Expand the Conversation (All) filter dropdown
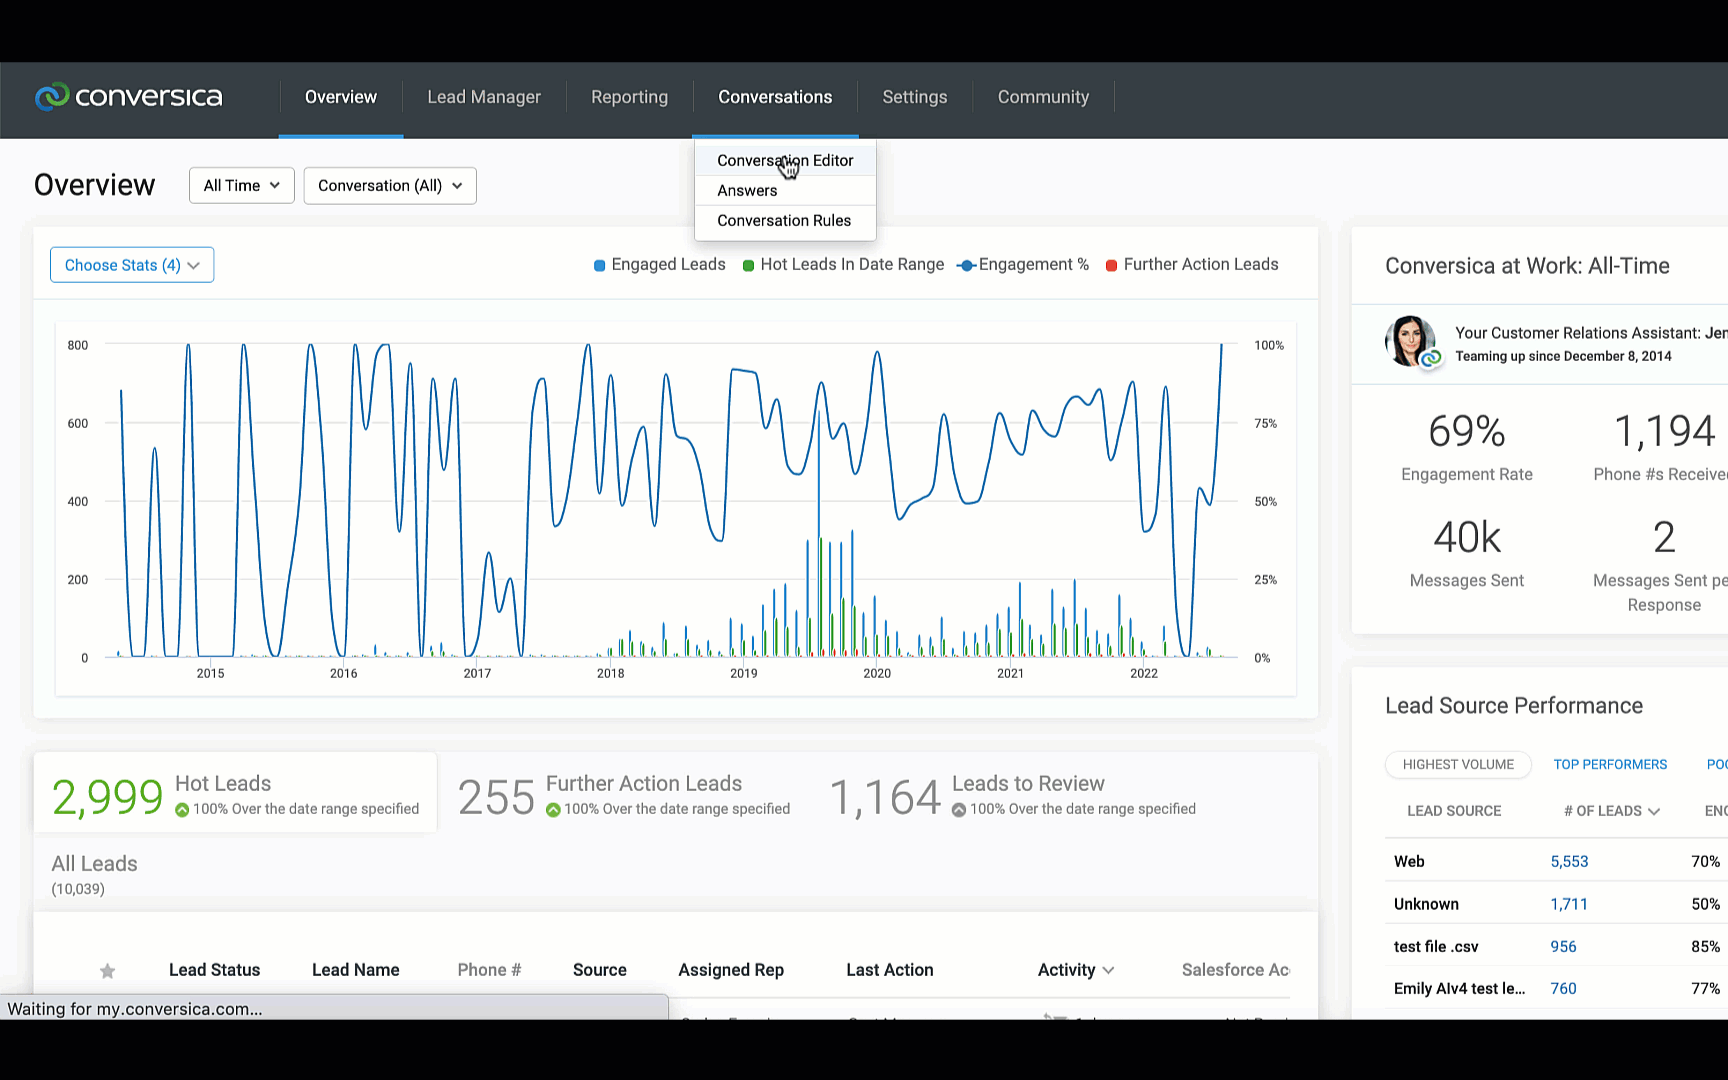 click(x=390, y=186)
